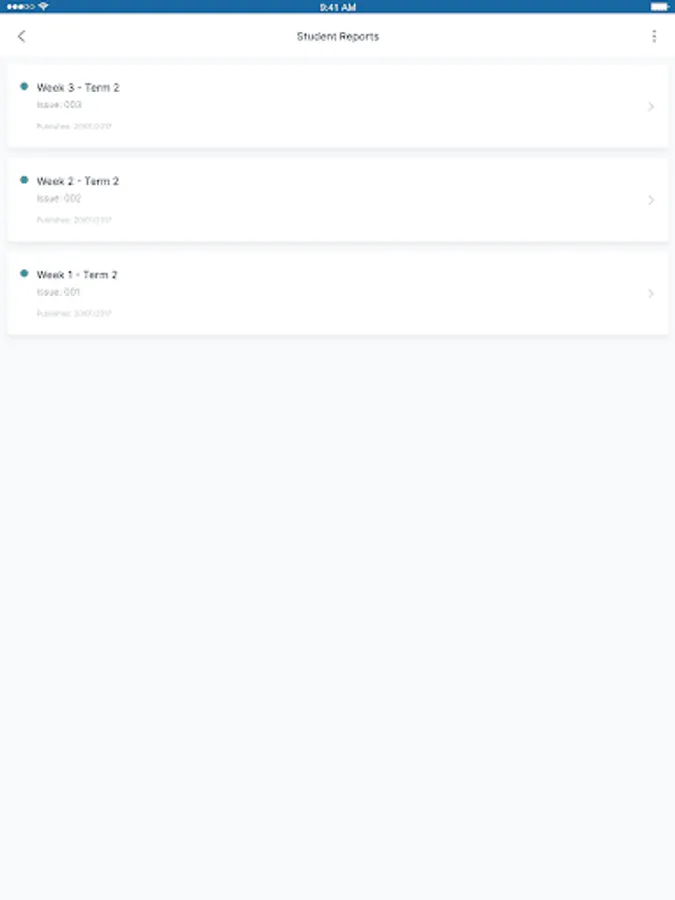Tap the teal dot beside Week 3 - Term 2
The width and height of the screenshot is (675, 900).
(24, 87)
